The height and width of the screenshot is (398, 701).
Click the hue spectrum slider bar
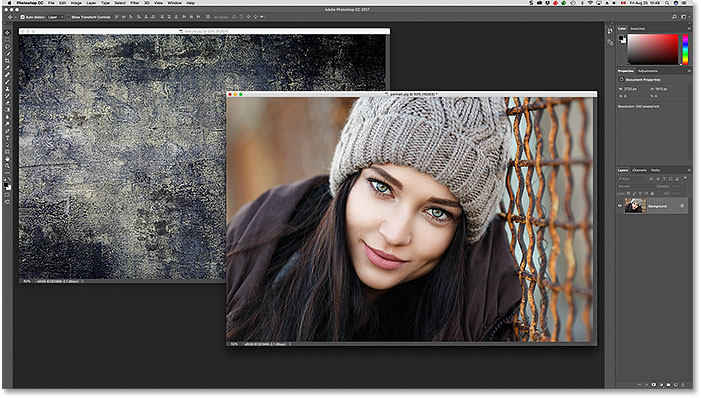point(685,49)
